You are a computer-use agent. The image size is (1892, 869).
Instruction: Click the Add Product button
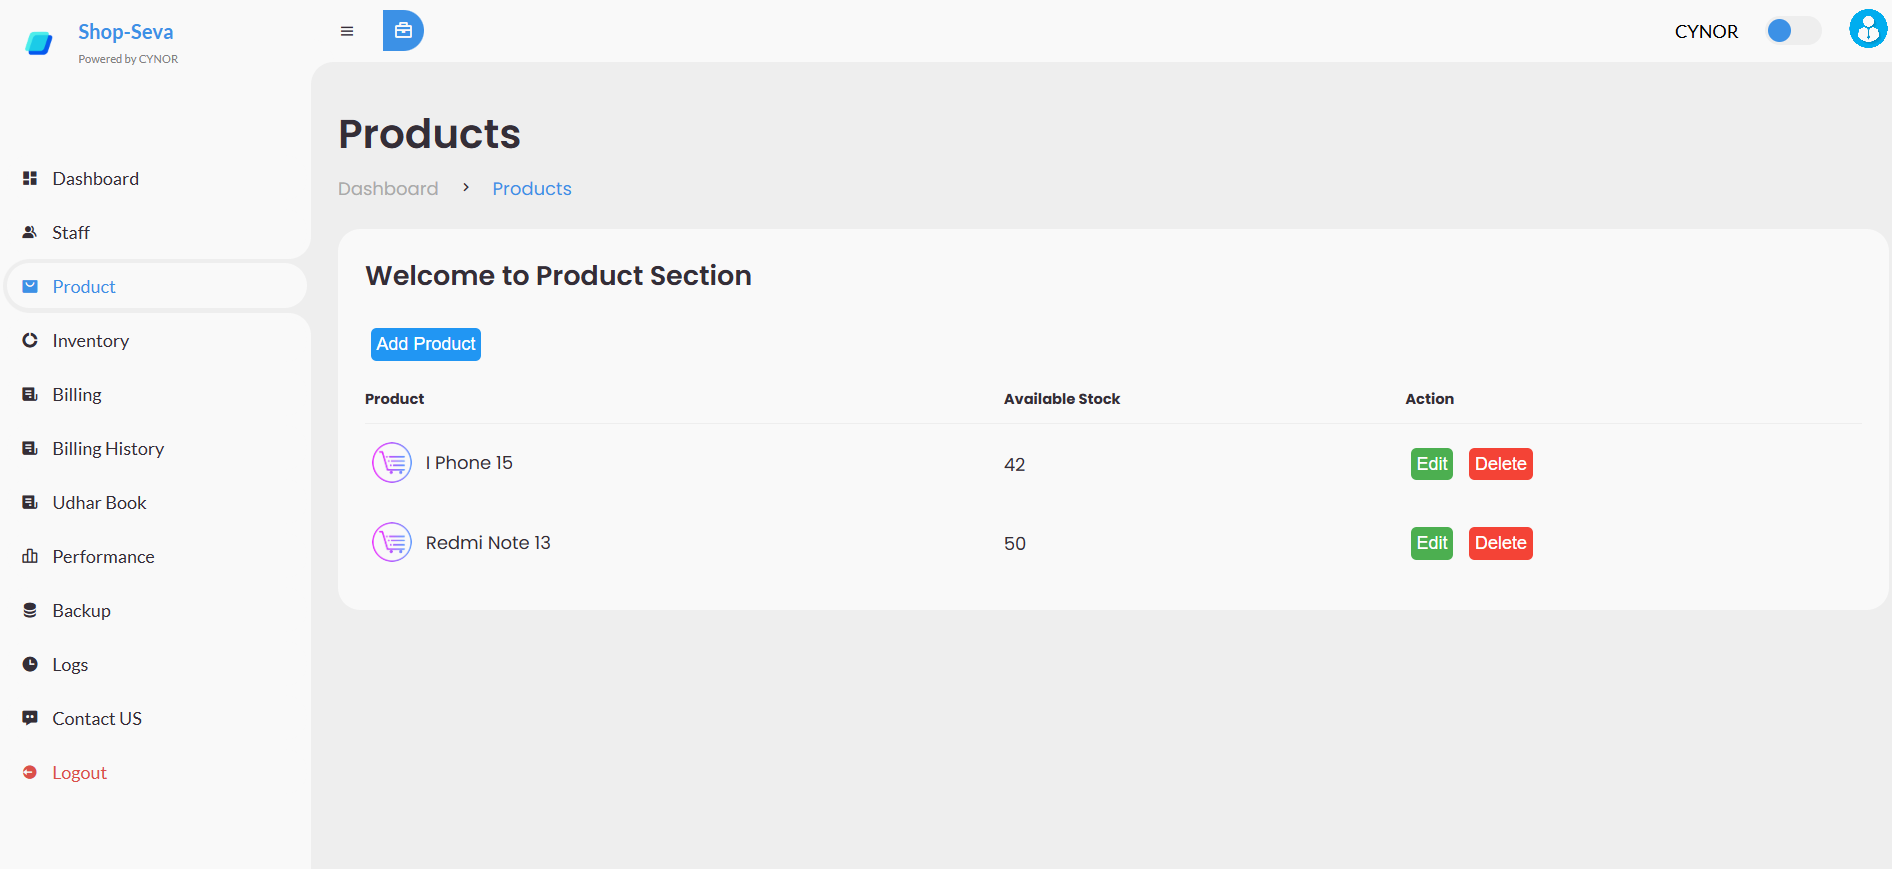[x=425, y=344]
